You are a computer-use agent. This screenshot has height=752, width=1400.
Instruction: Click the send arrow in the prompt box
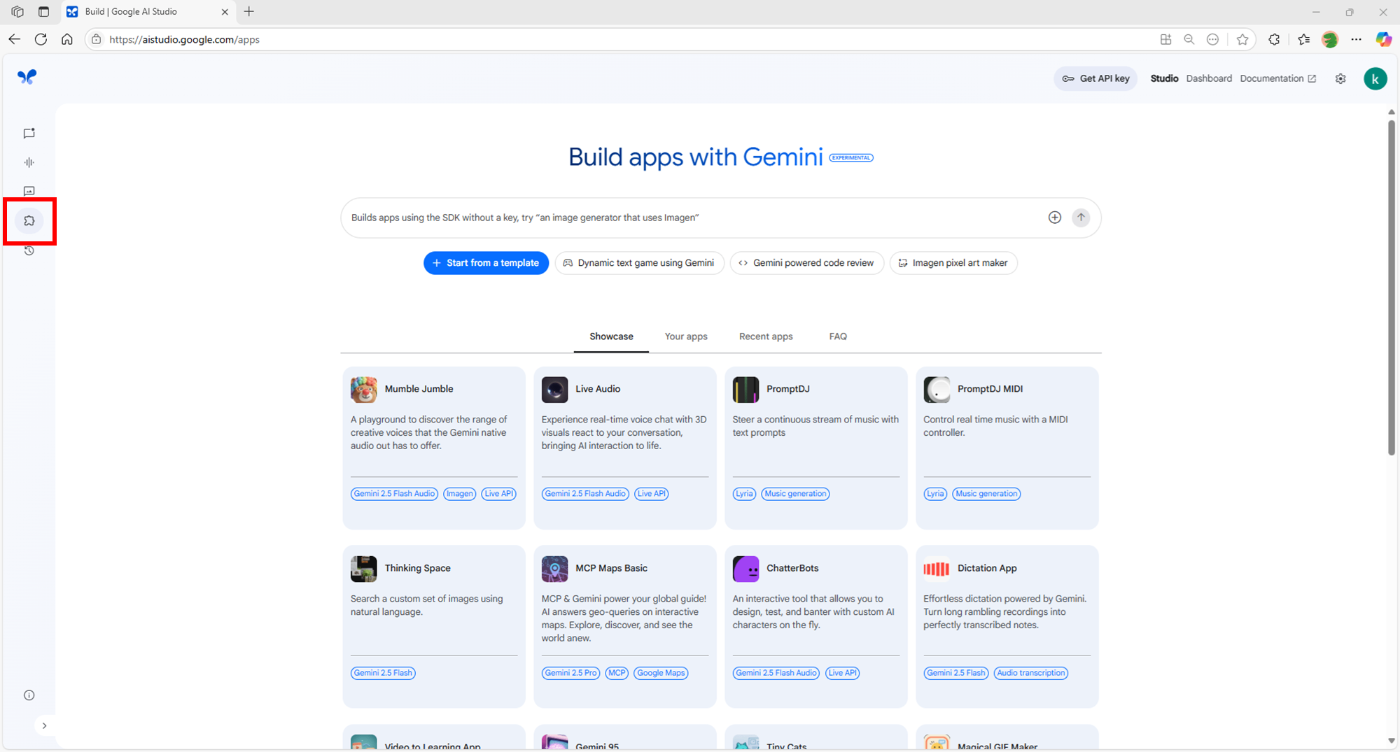pyautogui.click(x=1080, y=217)
